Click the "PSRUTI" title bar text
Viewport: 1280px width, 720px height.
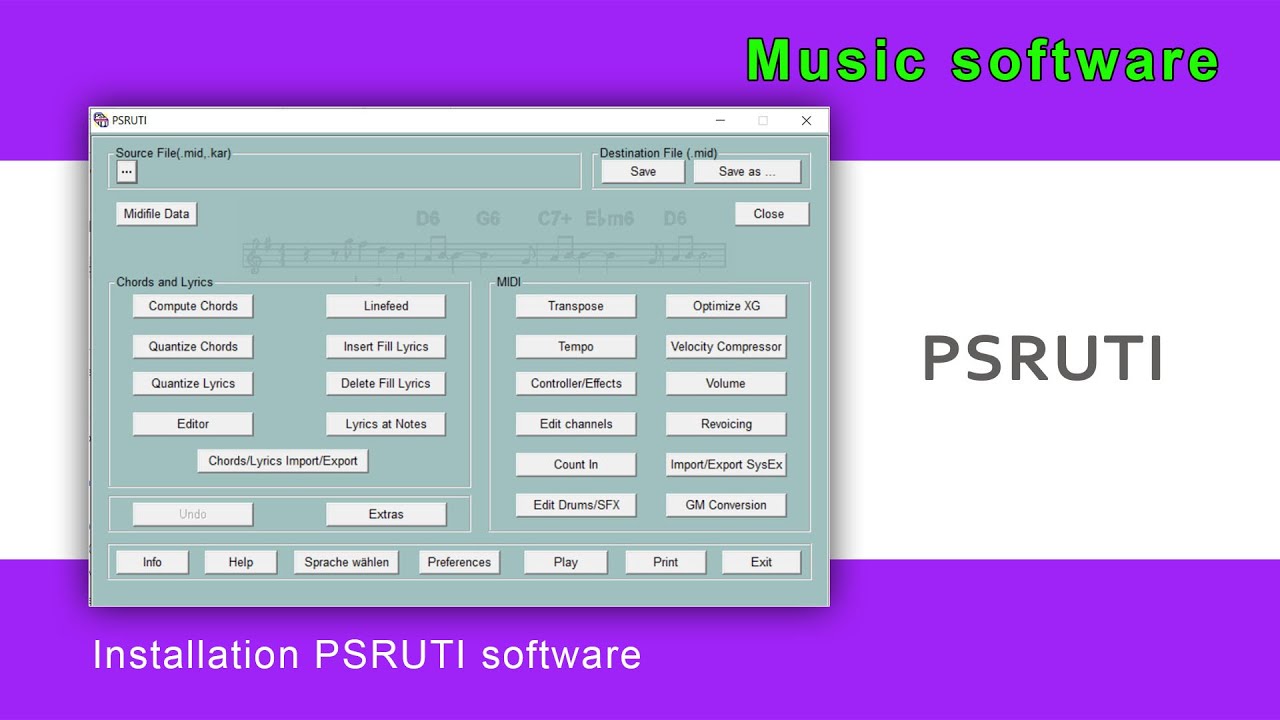click(130, 121)
